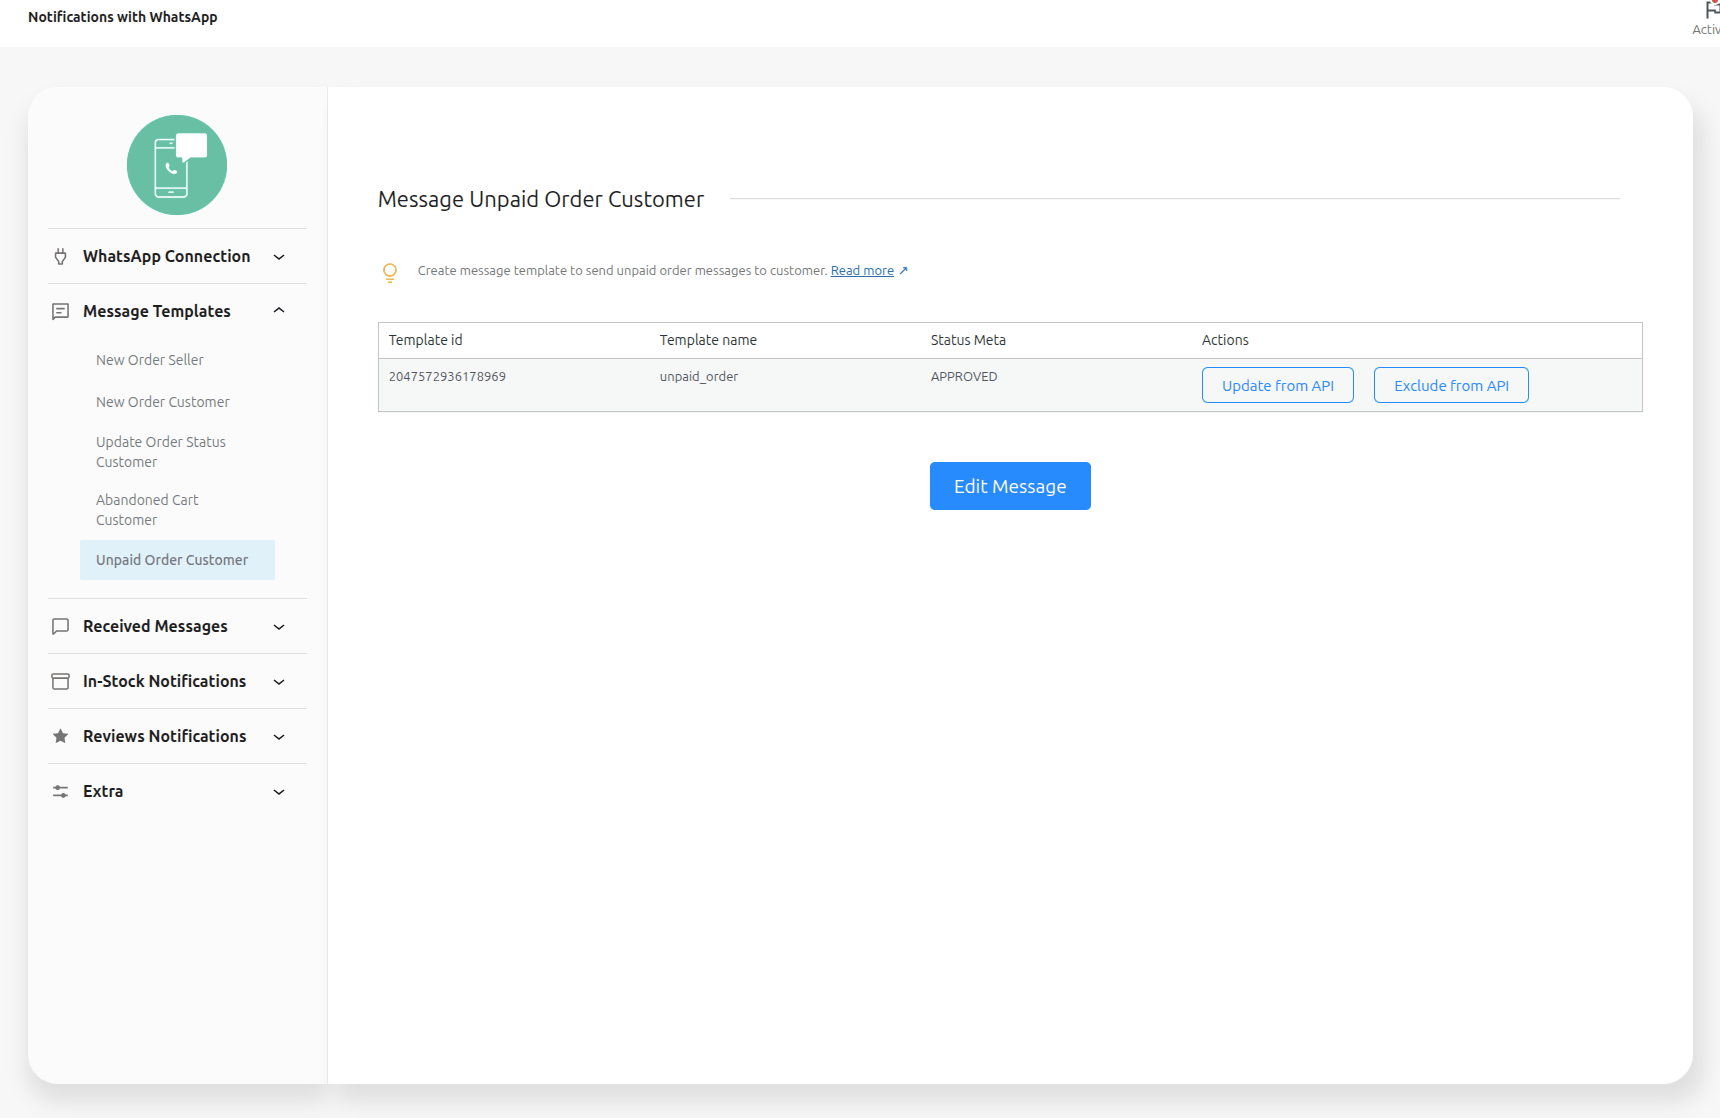Click the Update from API button
Image resolution: width=1720 pixels, height=1118 pixels.
pos(1277,386)
